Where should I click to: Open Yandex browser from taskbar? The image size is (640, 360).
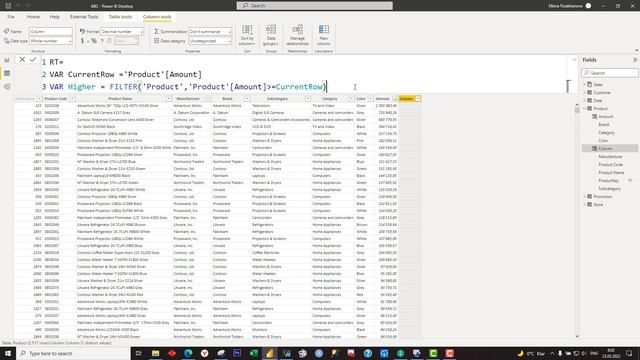coord(204,353)
